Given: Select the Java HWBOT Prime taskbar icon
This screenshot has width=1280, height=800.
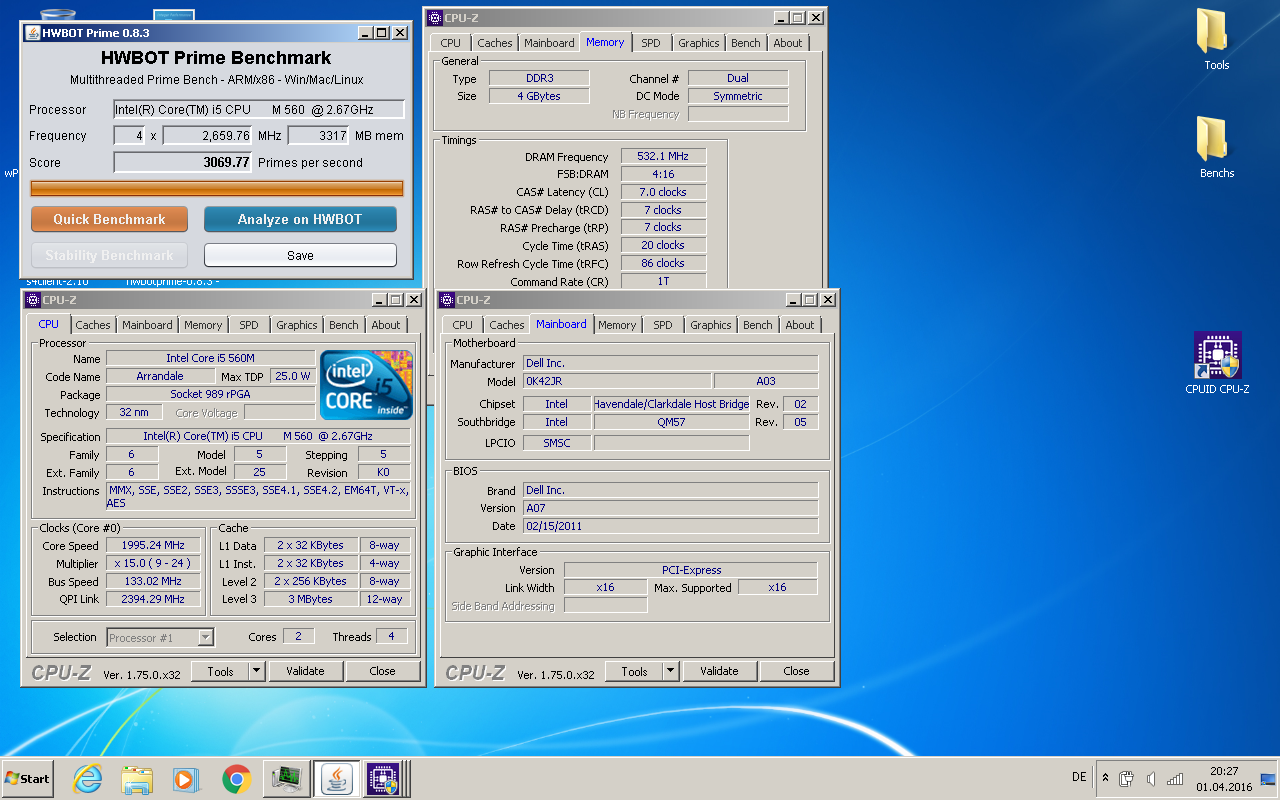Looking at the screenshot, I should tap(337, 778).
